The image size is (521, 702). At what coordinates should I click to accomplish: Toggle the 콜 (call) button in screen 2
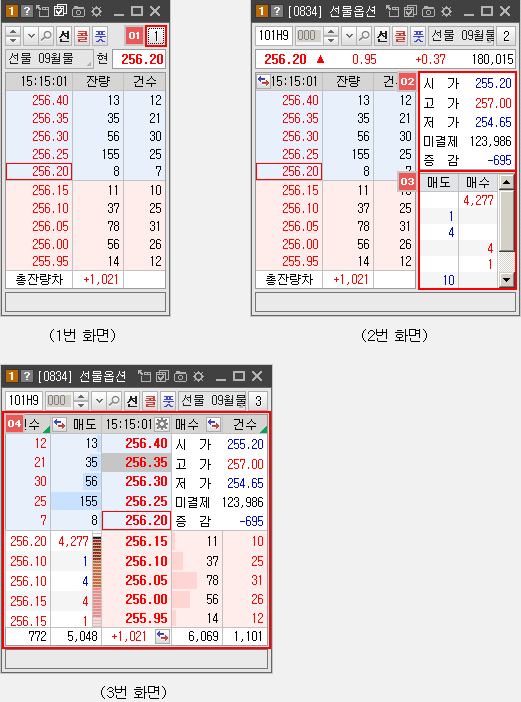pos(400,35)
